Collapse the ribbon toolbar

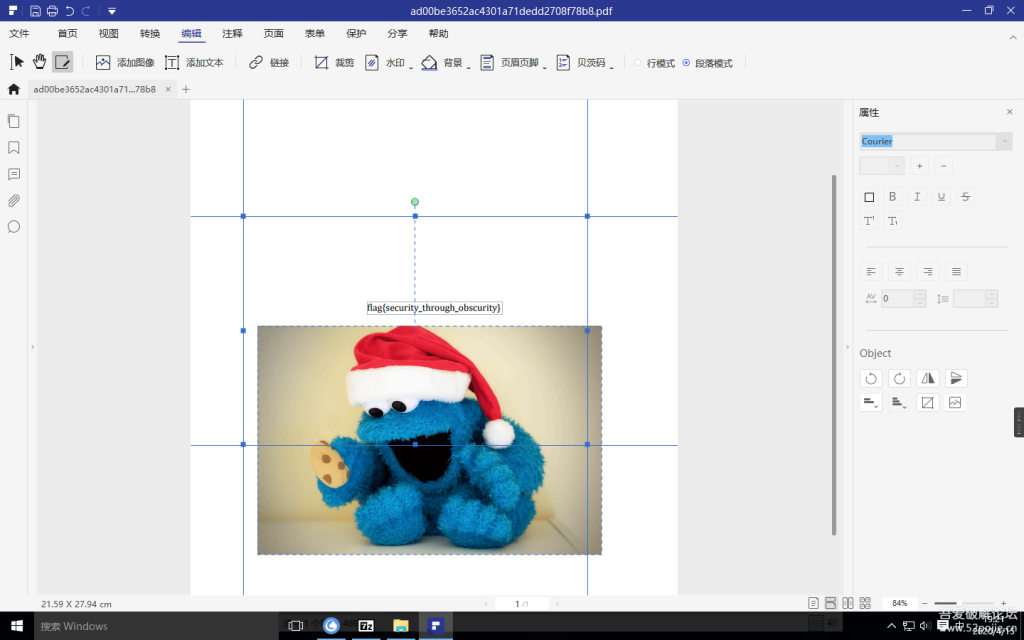click(1013, 37)
